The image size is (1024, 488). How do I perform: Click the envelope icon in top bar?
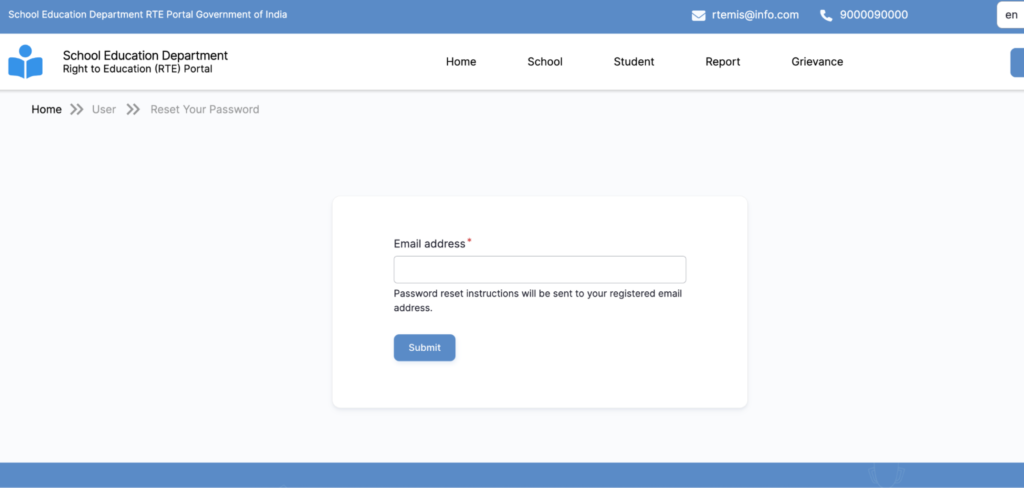[x=699, y=15]
